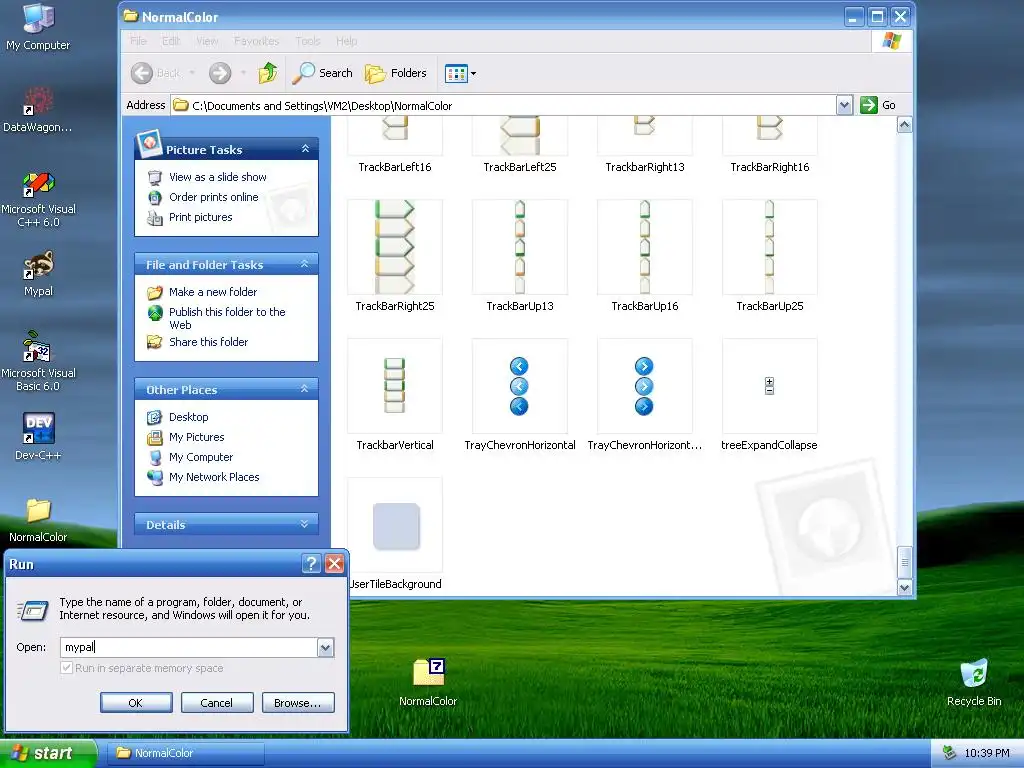
Task: Open the Help menu
Action: (347, 40)
